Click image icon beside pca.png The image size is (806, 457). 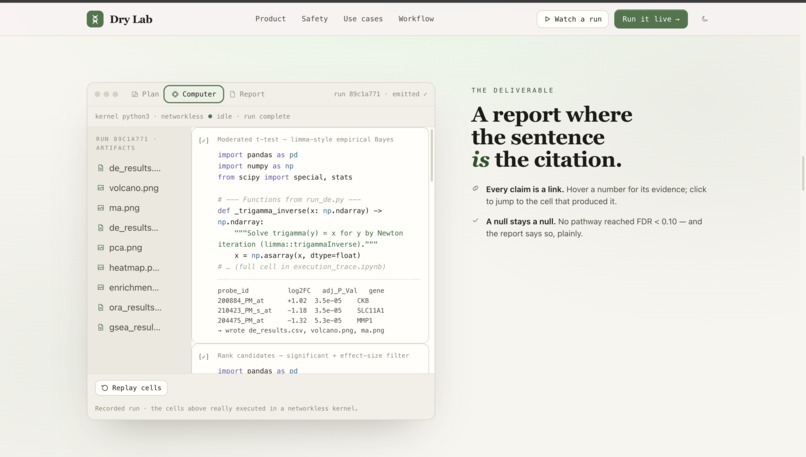[x=101, y=248]
